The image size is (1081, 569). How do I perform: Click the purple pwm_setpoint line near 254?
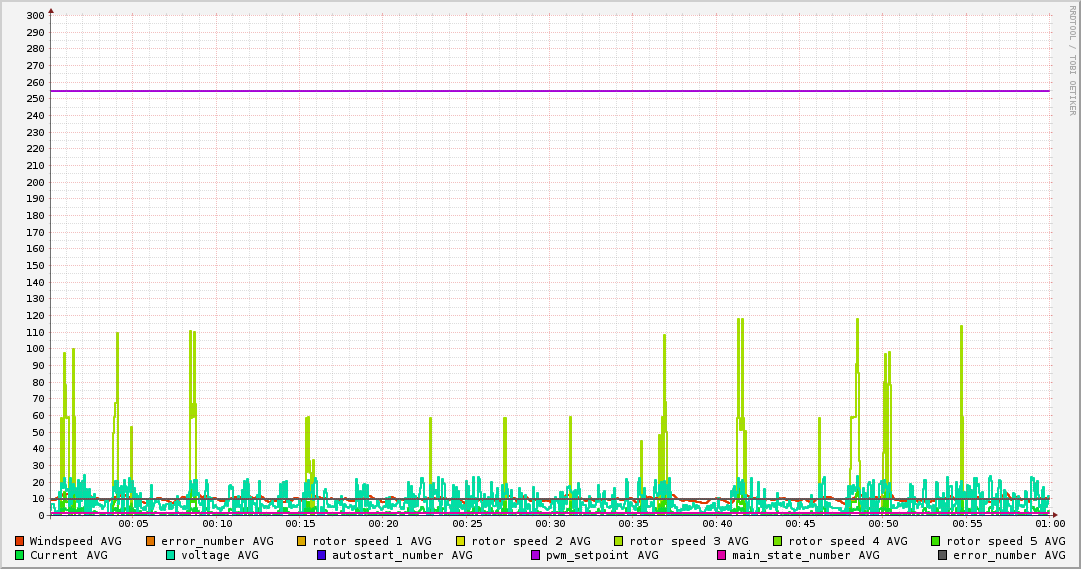tap(550, 91)
